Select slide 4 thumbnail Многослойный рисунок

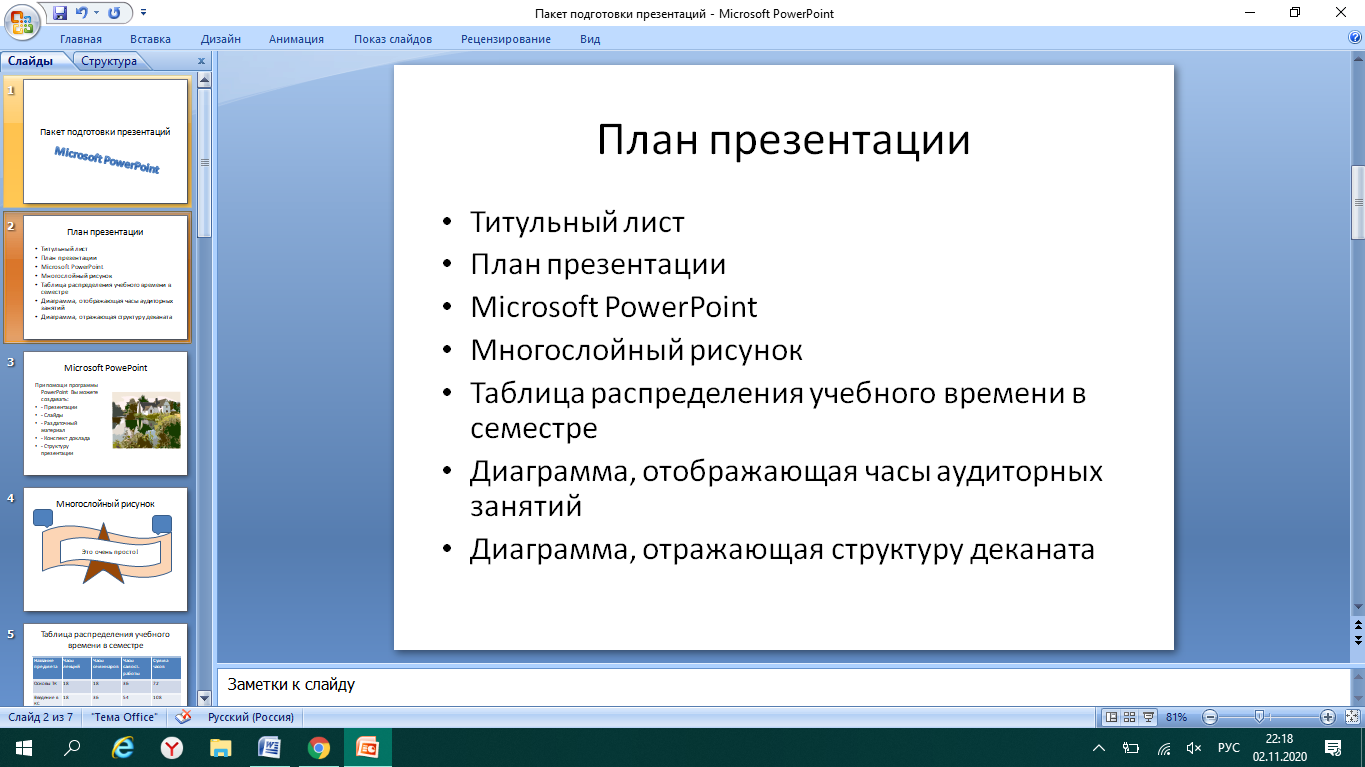coord(105,549)
